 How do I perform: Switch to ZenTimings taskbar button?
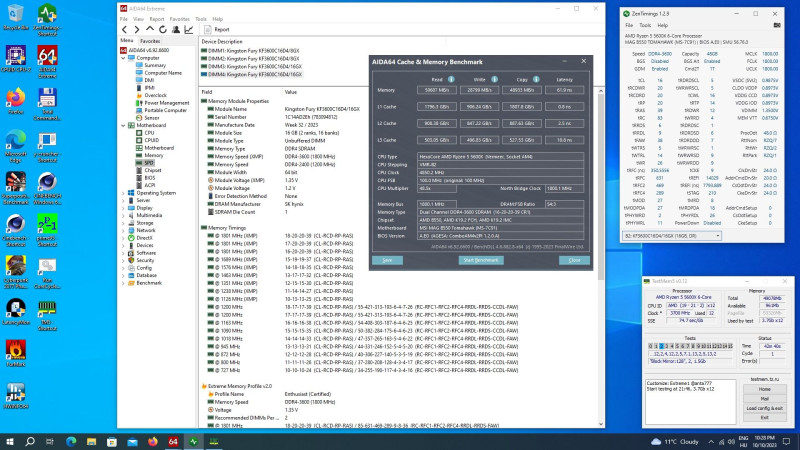[x=193, y=441]
